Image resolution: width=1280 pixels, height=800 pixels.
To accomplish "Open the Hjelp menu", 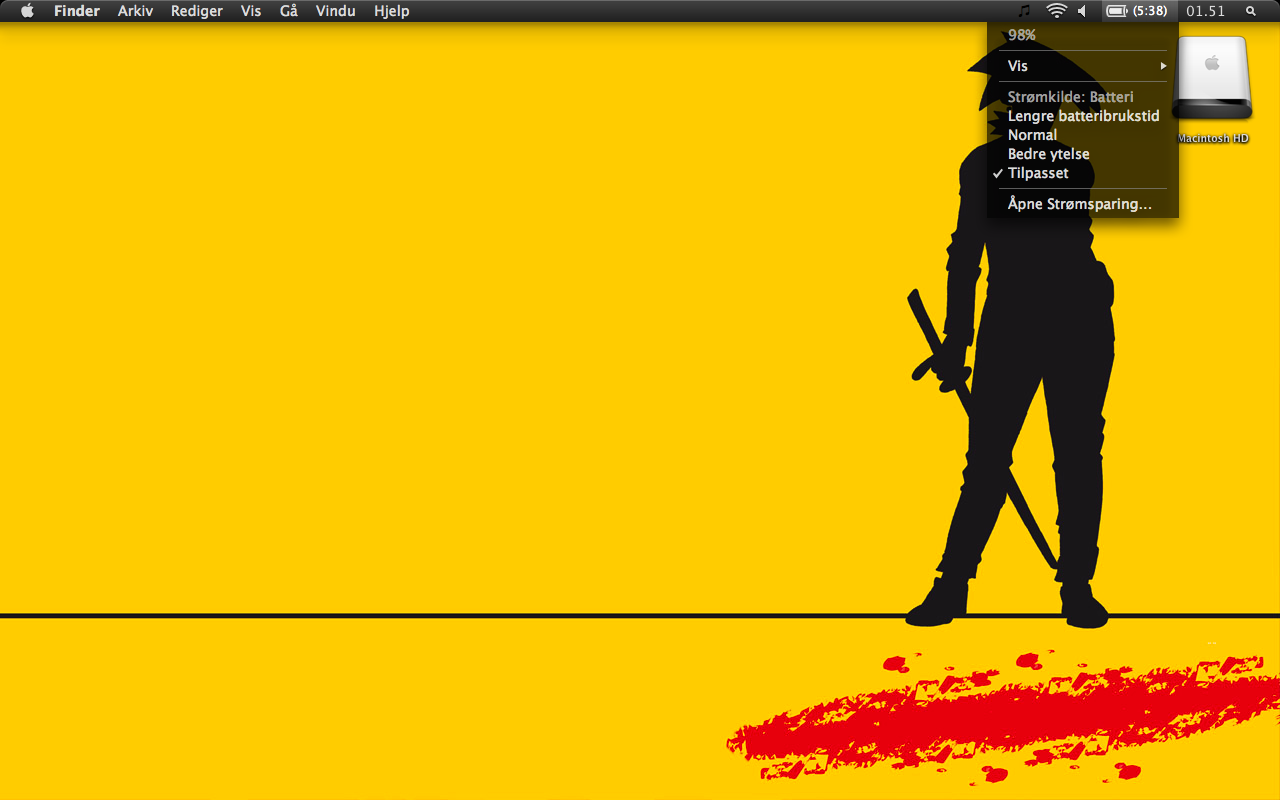I will click(x=392, y=11).
